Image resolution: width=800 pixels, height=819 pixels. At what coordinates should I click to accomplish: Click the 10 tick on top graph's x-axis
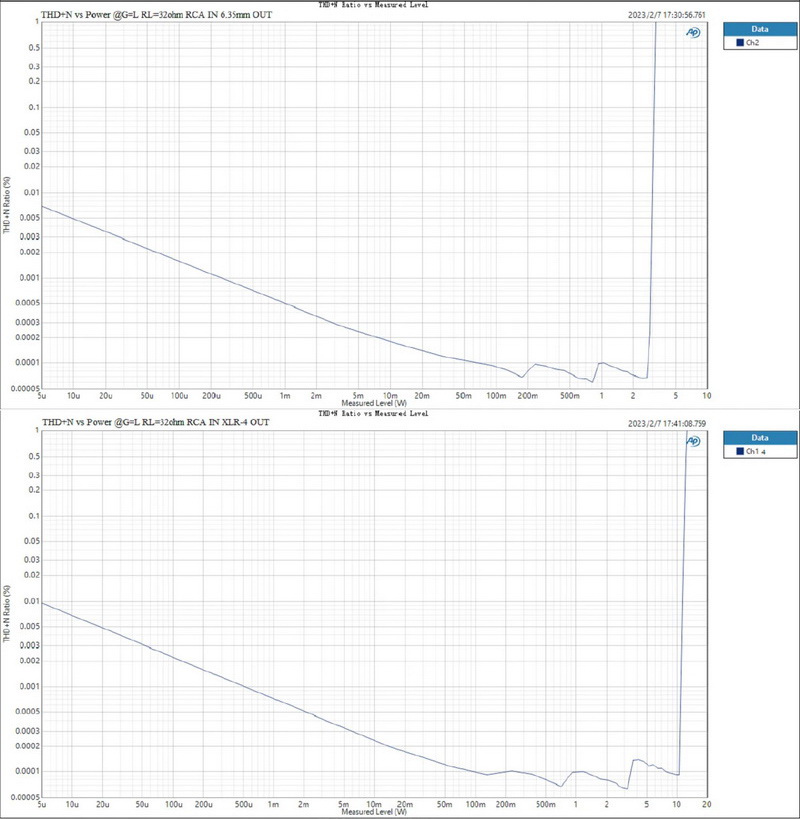(x=707, y=395)
